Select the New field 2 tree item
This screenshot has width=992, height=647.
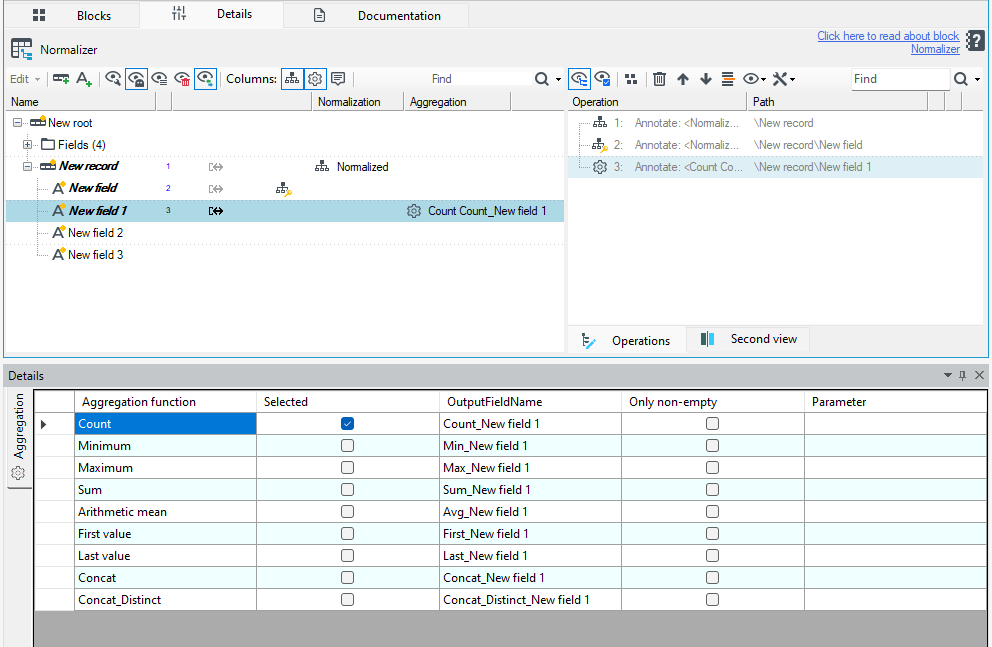96,233
